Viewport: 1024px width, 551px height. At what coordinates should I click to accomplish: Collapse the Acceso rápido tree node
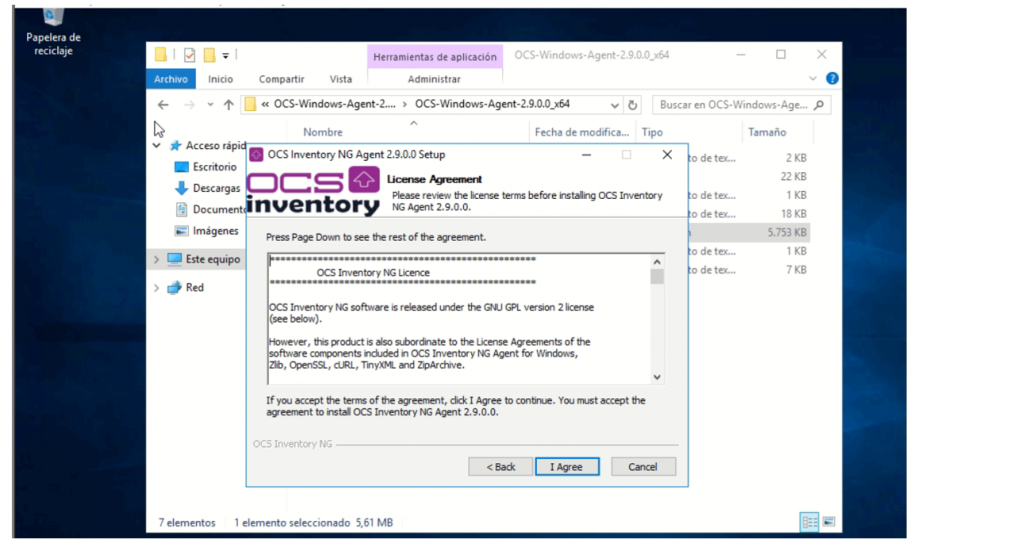pyautogui.click(x=157, y=146)
